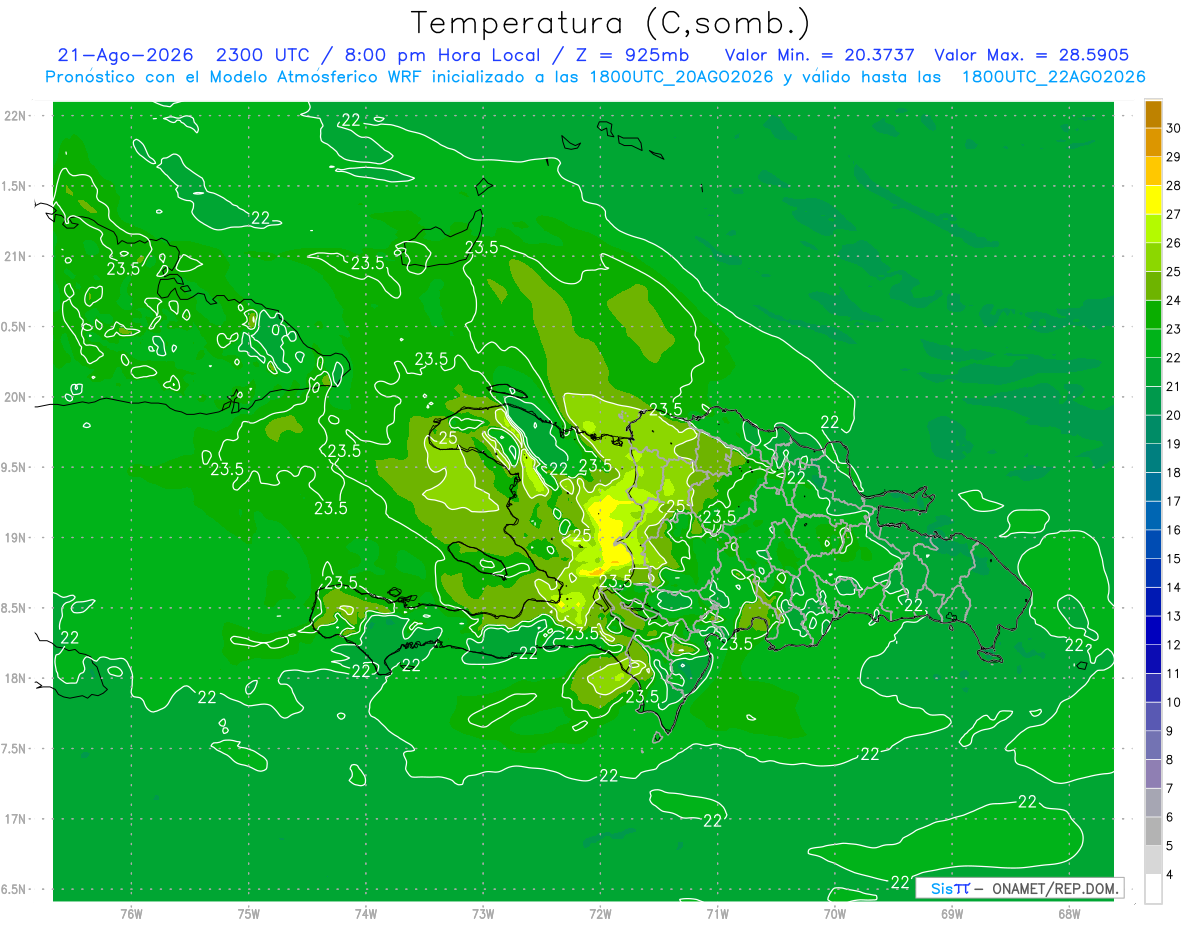This screenshot has height=927, width=1200.
Task: Click the '21N' latitude axis label
Action: 16,256
